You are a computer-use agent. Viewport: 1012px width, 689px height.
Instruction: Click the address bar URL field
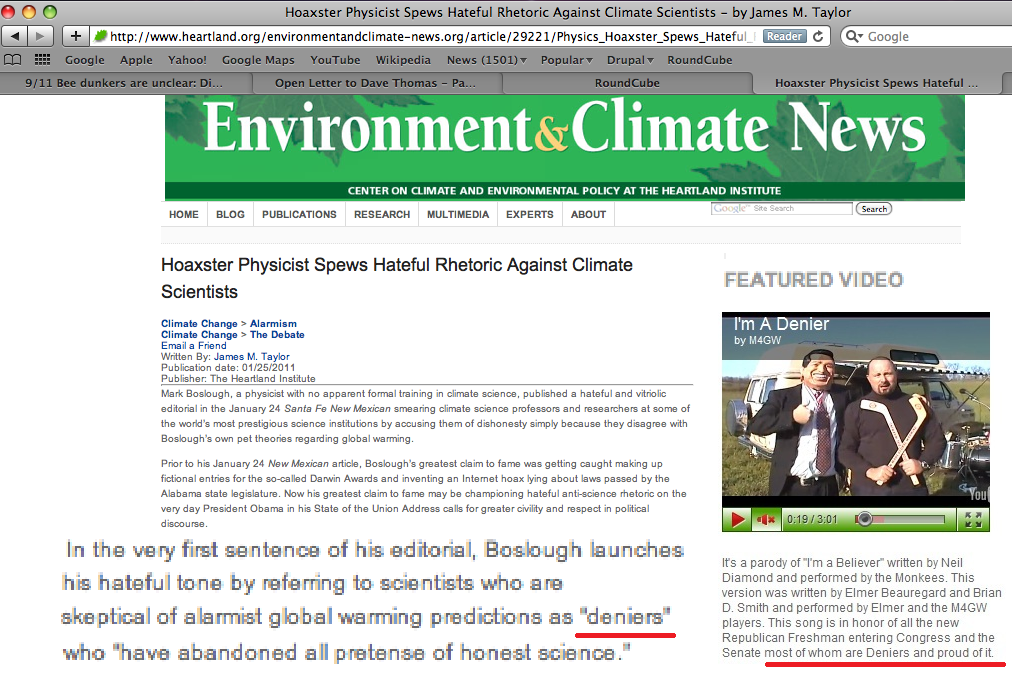426,36
